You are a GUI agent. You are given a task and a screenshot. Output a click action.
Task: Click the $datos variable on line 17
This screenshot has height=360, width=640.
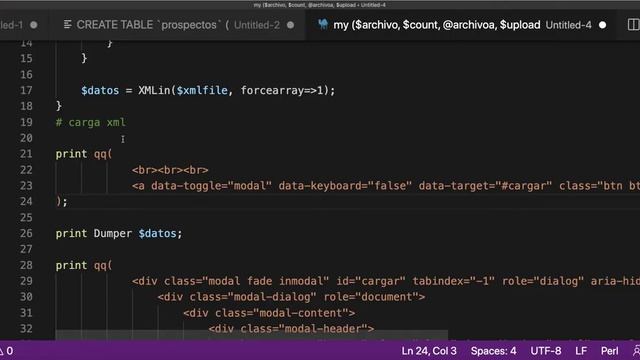(100, 90)
